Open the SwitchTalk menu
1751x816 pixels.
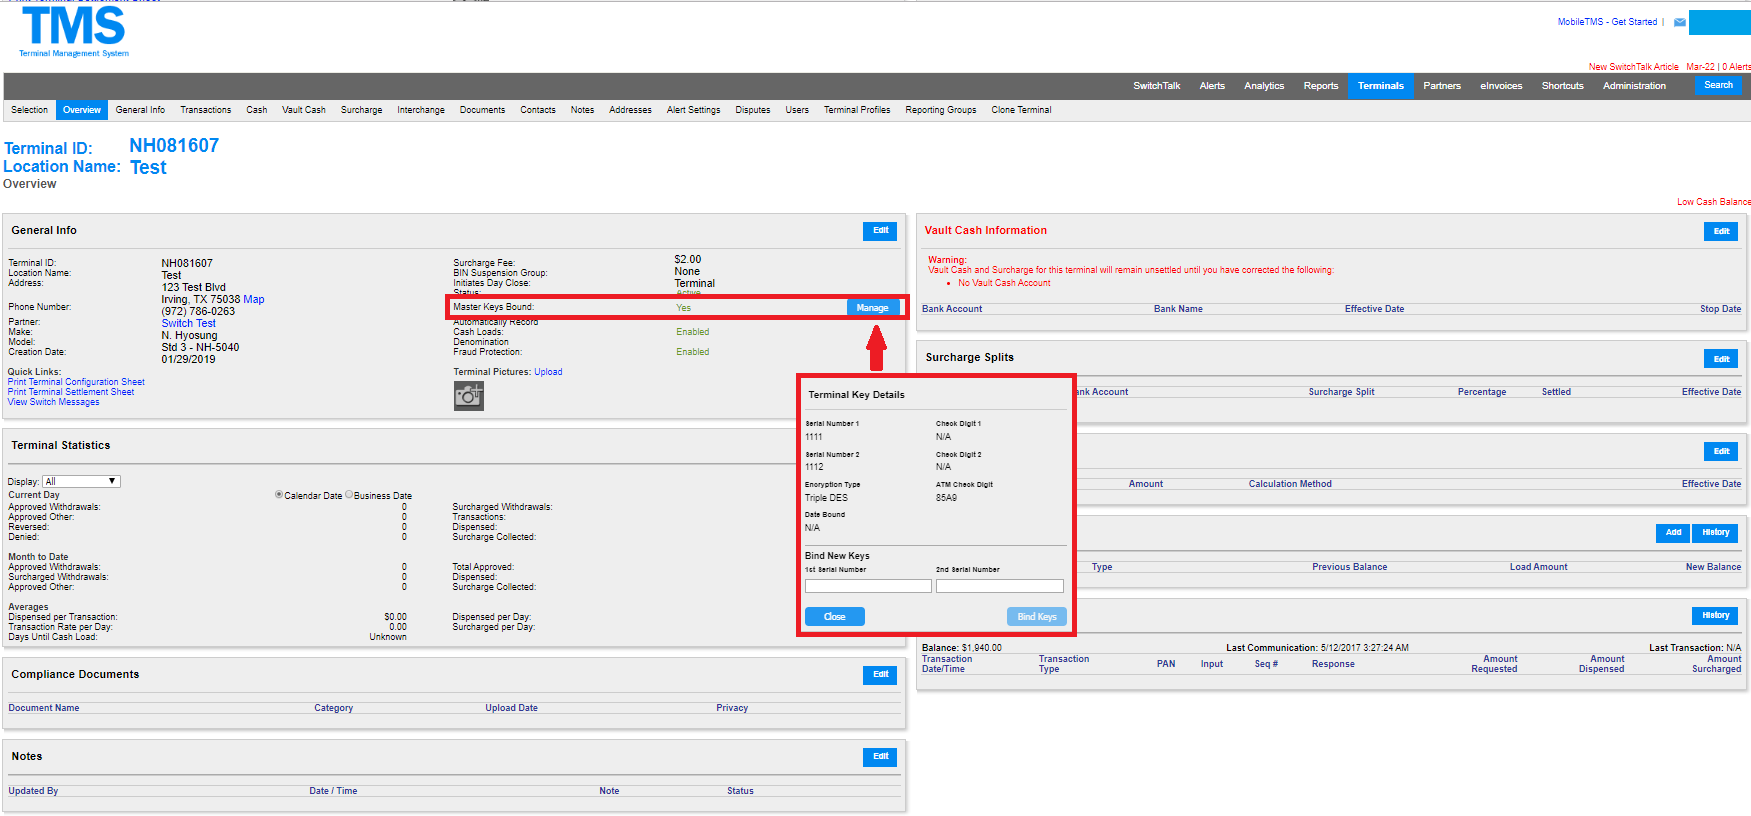pyautogui.click(x=1156, y=86)
